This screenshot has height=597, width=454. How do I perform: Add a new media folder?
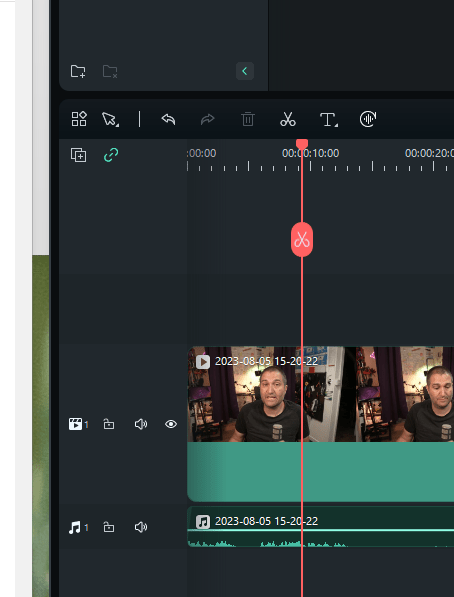click(x=78, y=71)
